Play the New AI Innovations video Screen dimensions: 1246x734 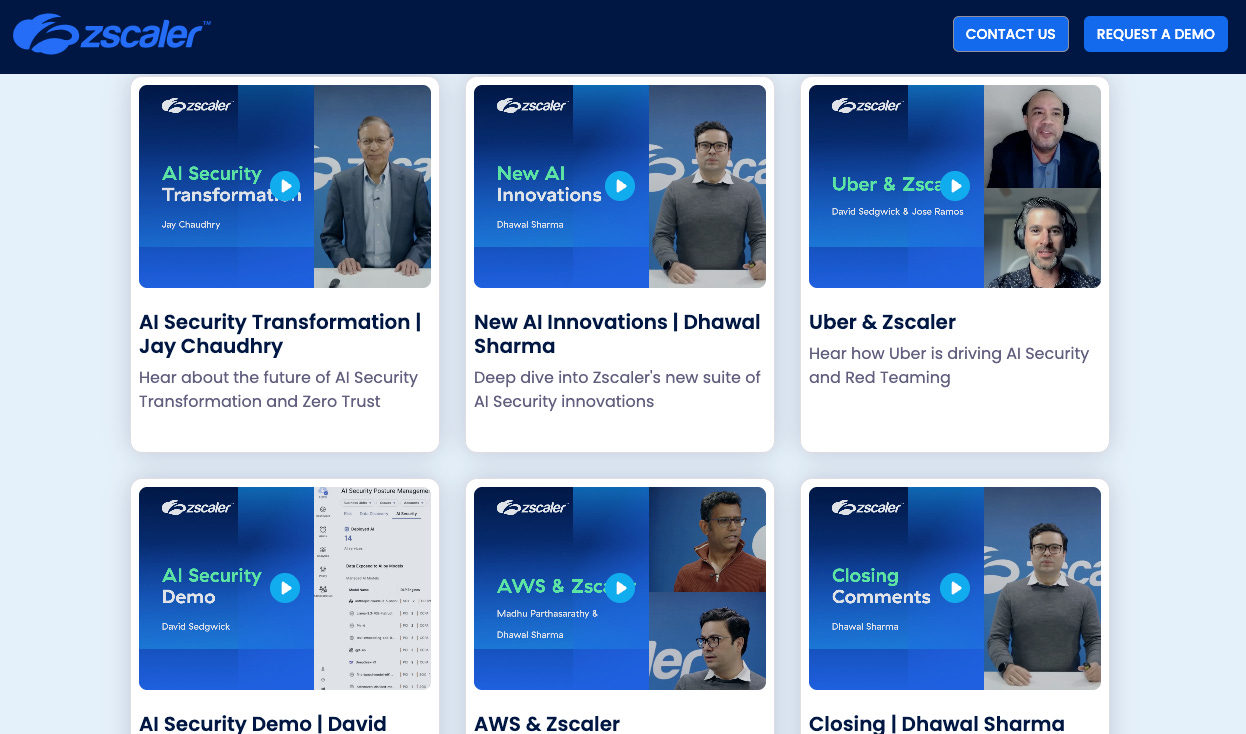[x=620, y=186]
